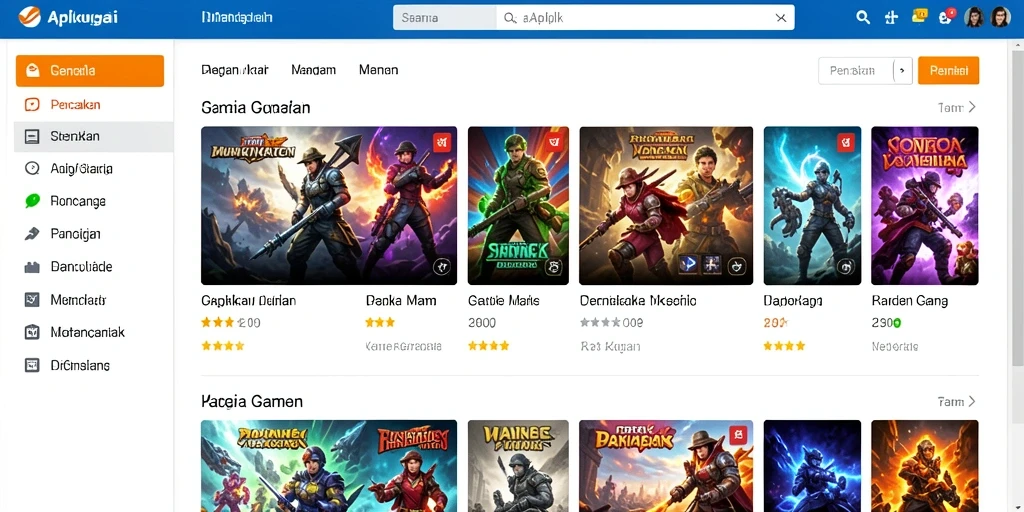Open the Demakaka Nkechio title link
Image resolution: width=1024 pixels, height=512 pixels.
pos(638,301)
